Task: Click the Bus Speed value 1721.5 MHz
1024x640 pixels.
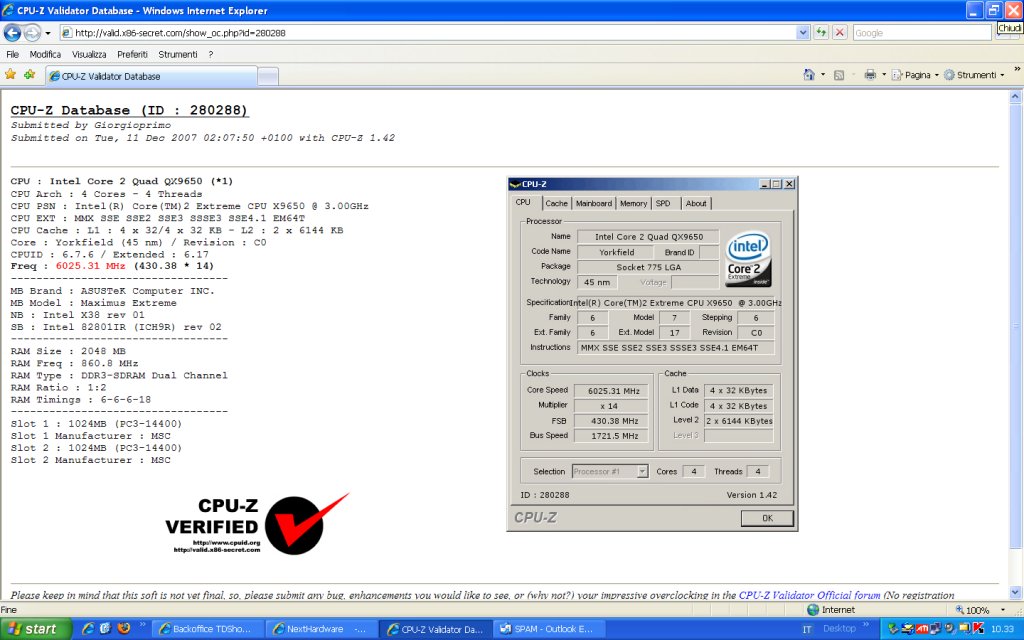Action: [613, 436]
